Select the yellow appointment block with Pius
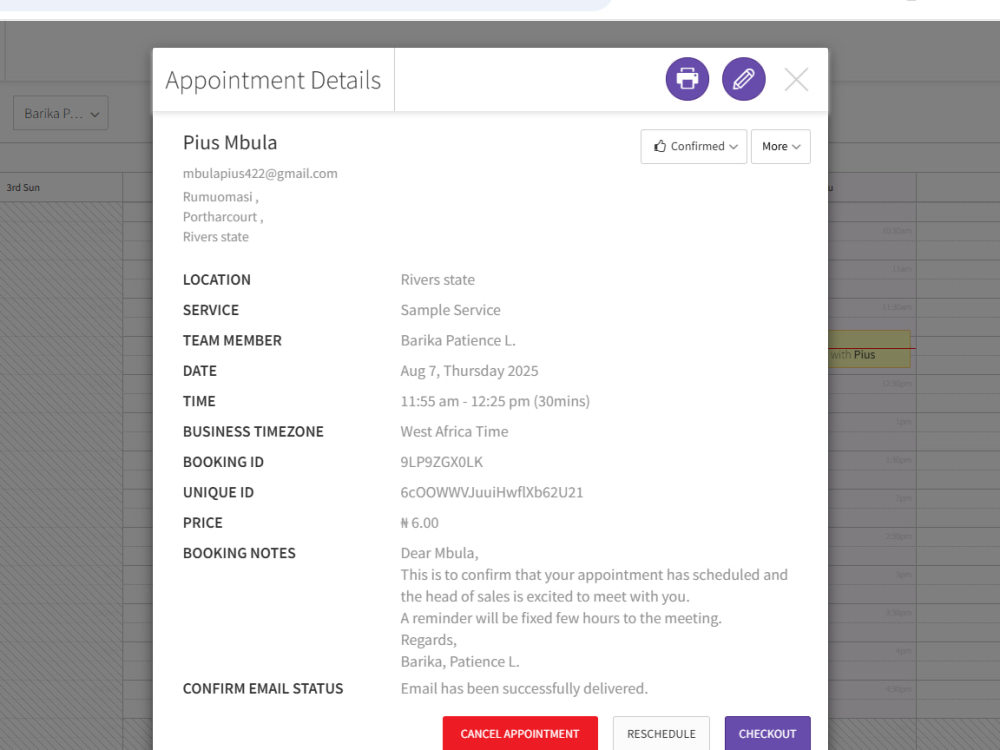Screen dimensions: 1000x750 click(x=869, y=349)
